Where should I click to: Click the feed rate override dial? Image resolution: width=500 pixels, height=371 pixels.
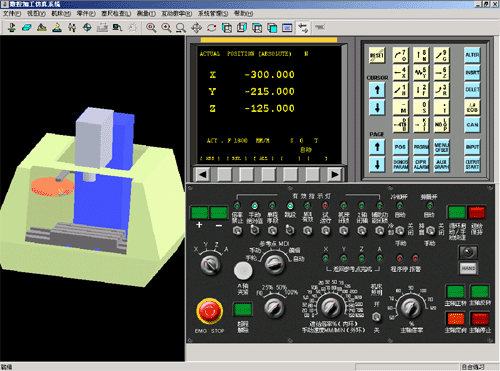pos(330,306)
